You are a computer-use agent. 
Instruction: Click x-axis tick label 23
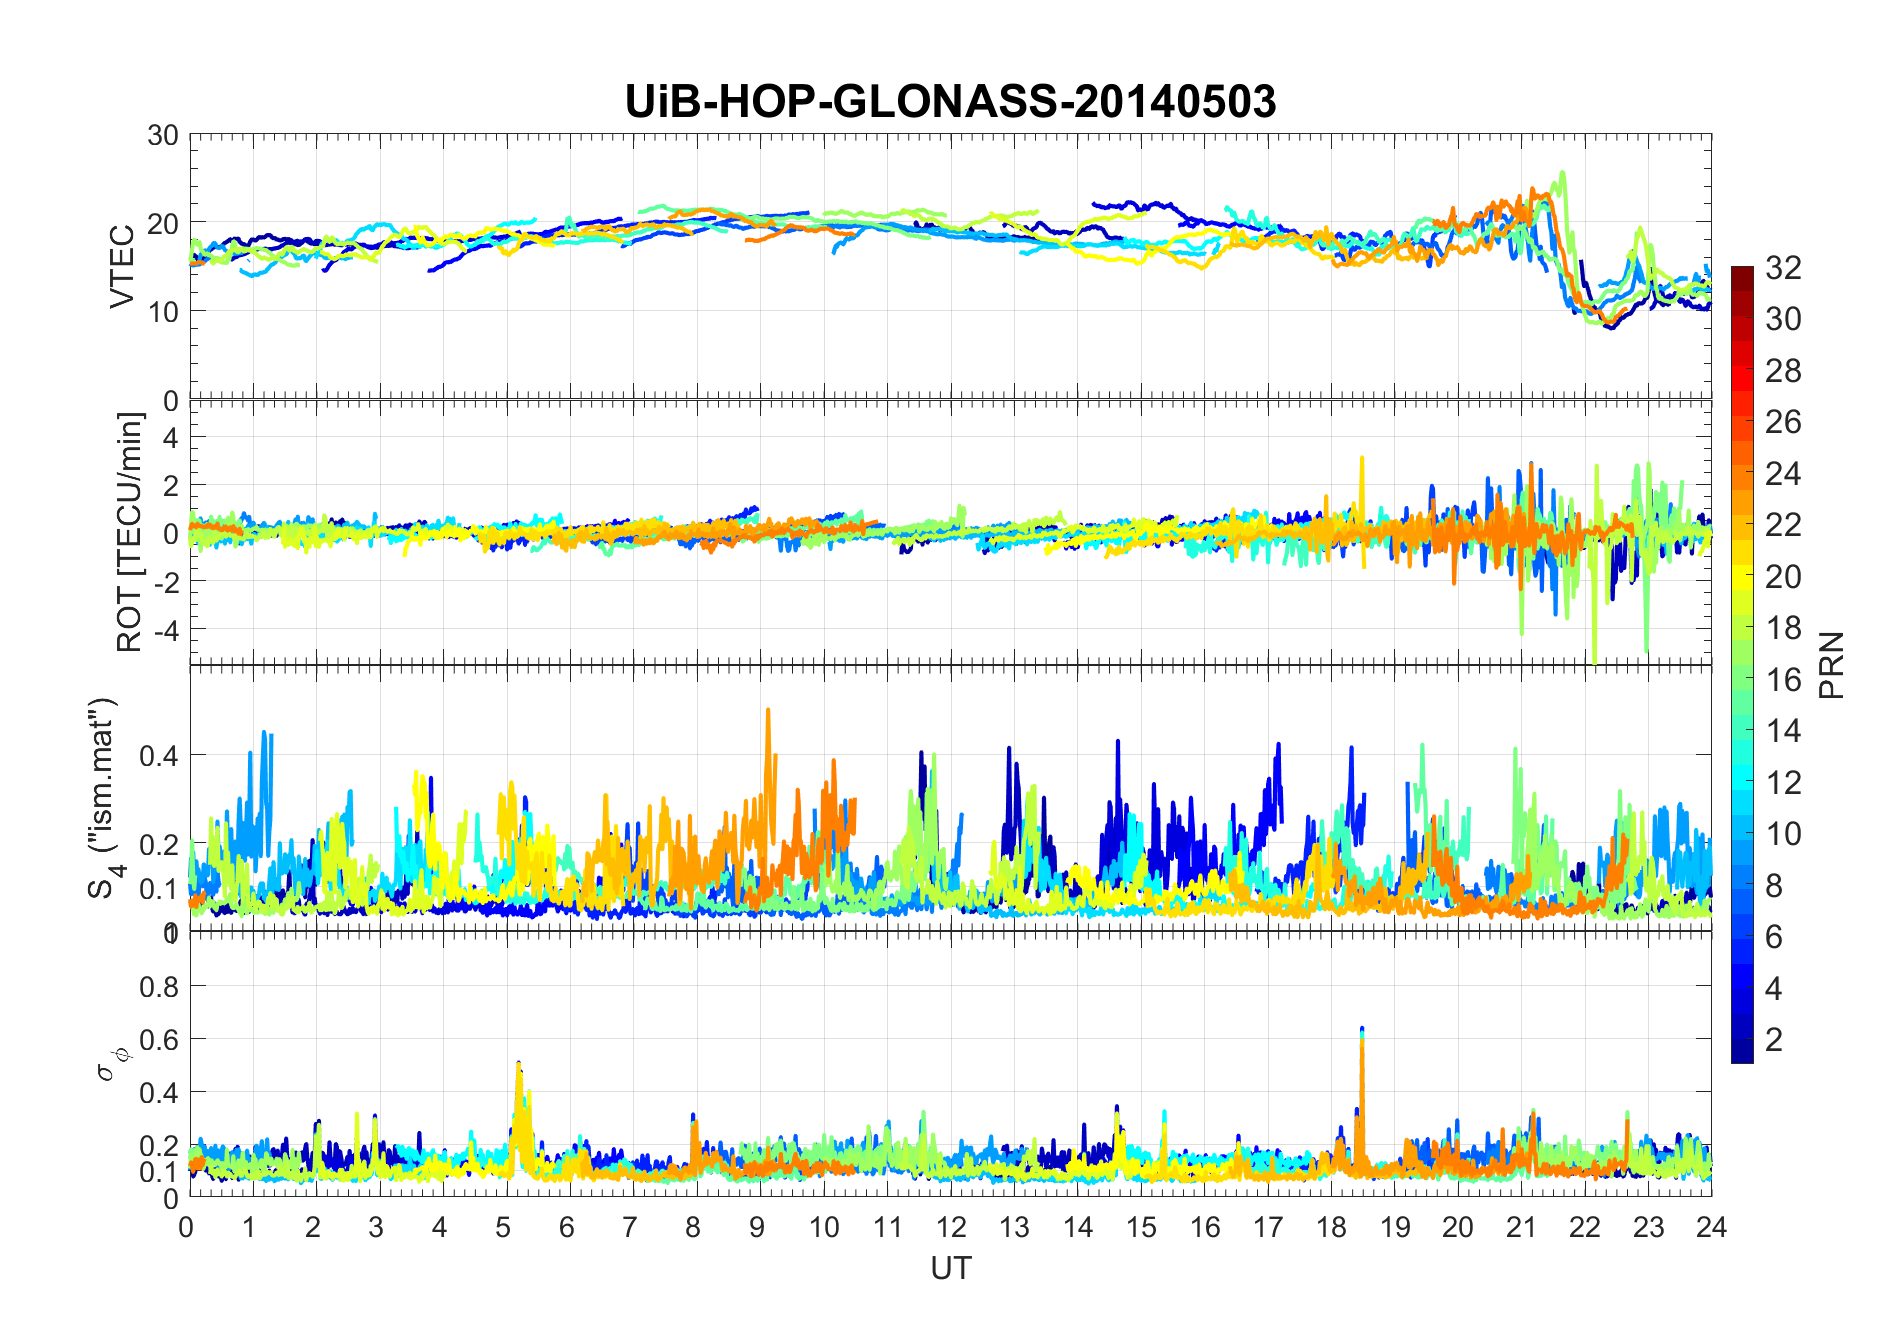(x=1648, y=1226)
